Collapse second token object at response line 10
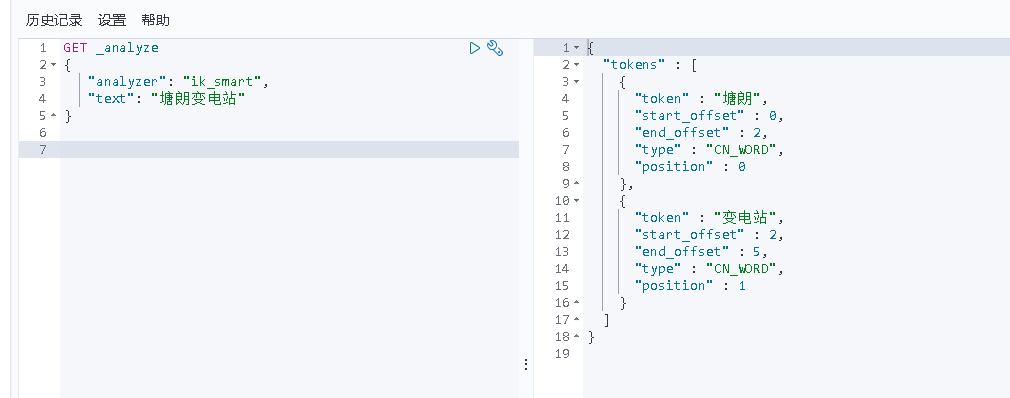 point(576,201)
